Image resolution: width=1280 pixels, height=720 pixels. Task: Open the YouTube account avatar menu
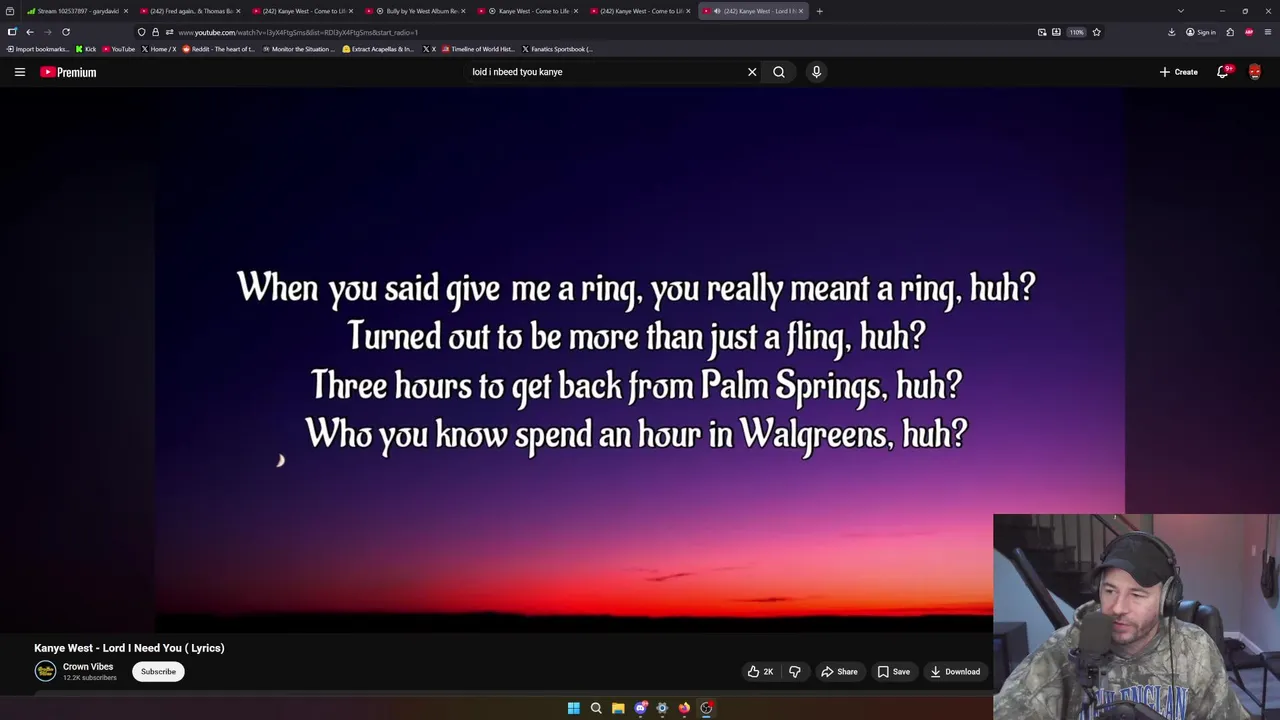pos(1255,72)
